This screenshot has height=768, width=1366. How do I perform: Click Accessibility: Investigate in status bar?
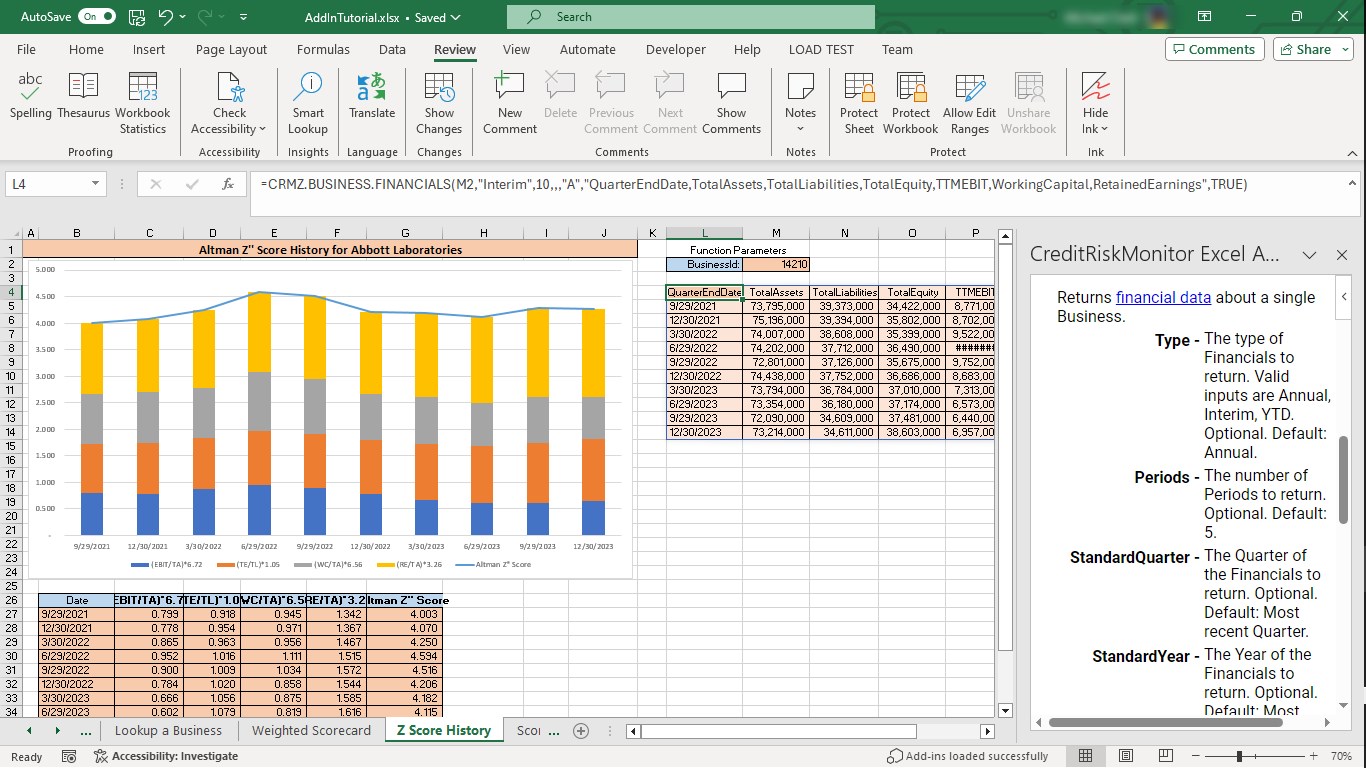(x=165, y=756)
